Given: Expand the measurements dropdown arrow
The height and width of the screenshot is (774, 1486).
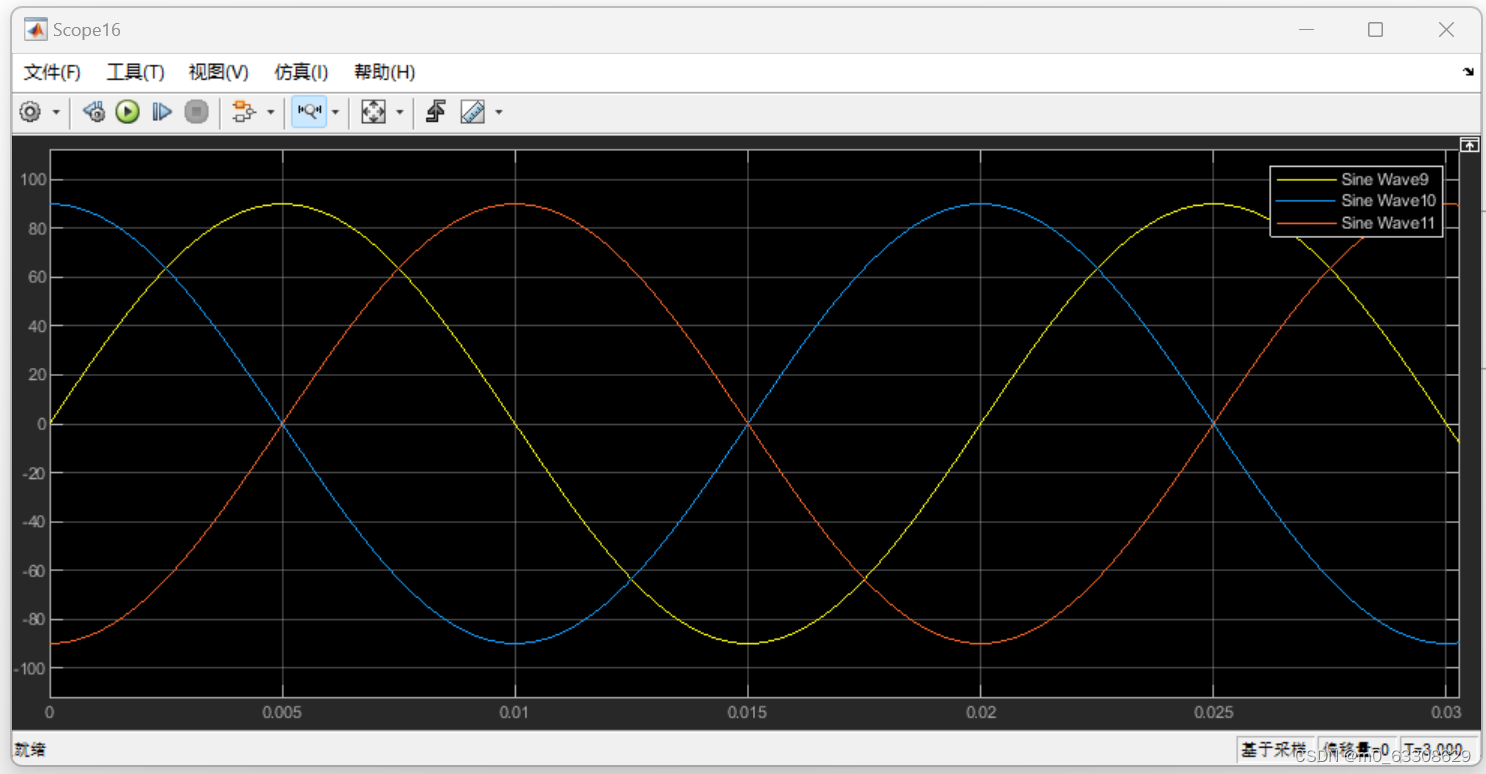Looking at the screenshot, I should tap(499, 112).
